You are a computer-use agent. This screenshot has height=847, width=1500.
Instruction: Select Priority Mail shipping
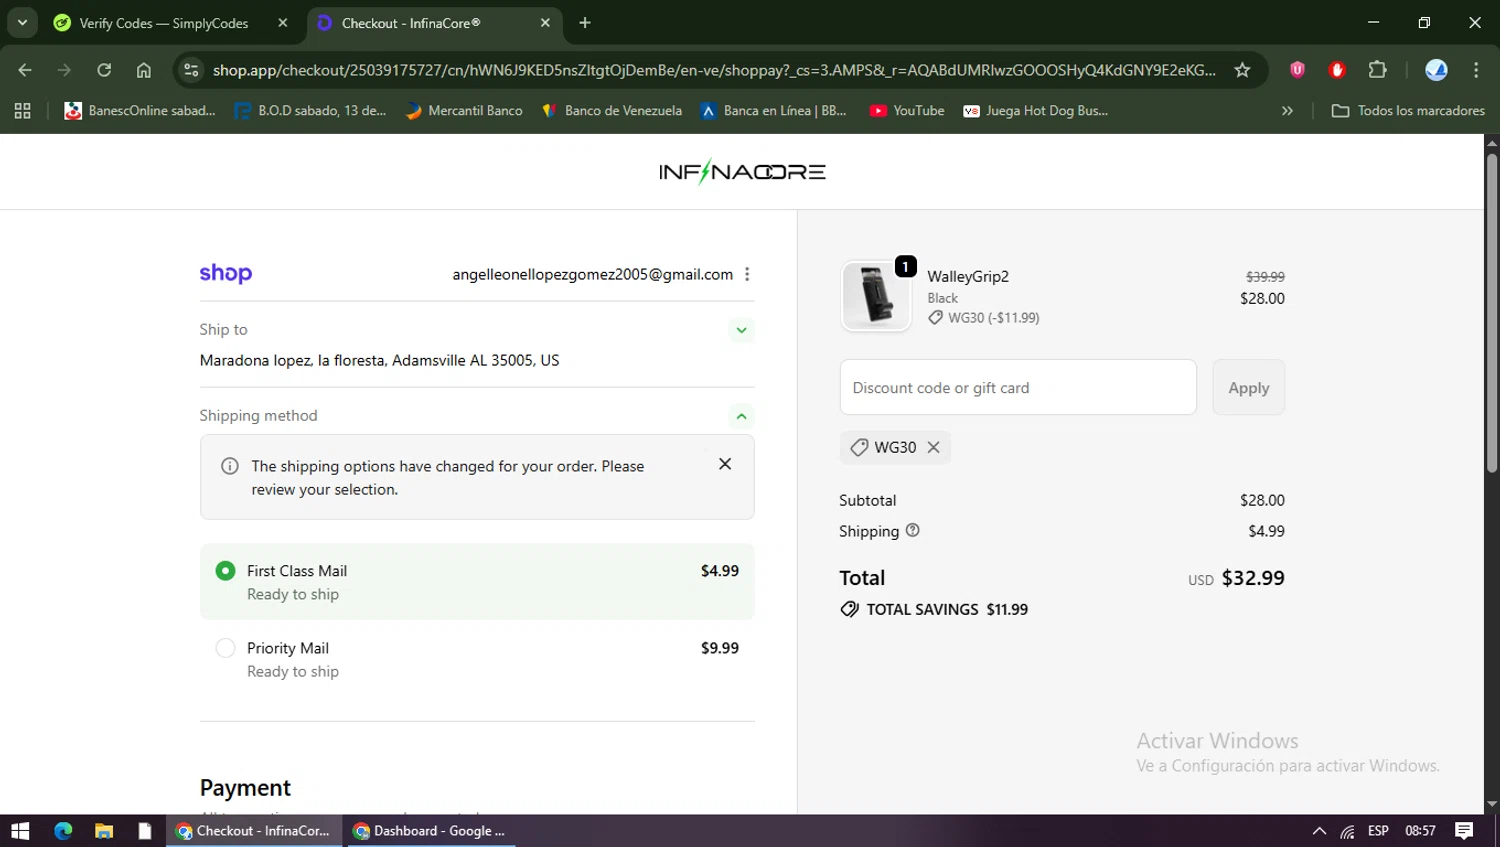[225, 648]
